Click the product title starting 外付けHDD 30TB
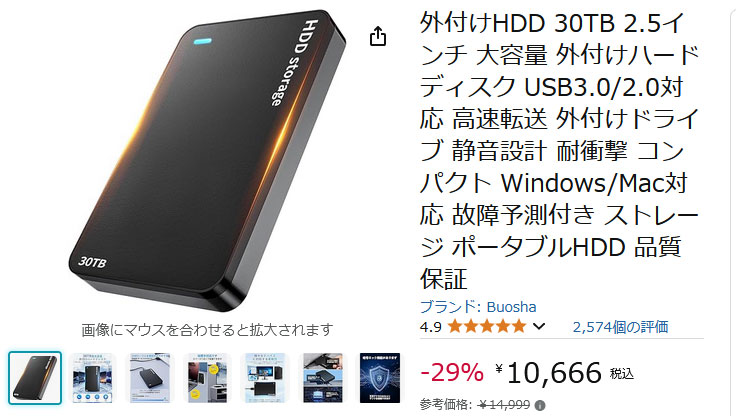This screenshot has width=736, height=416. pos(560,151)
